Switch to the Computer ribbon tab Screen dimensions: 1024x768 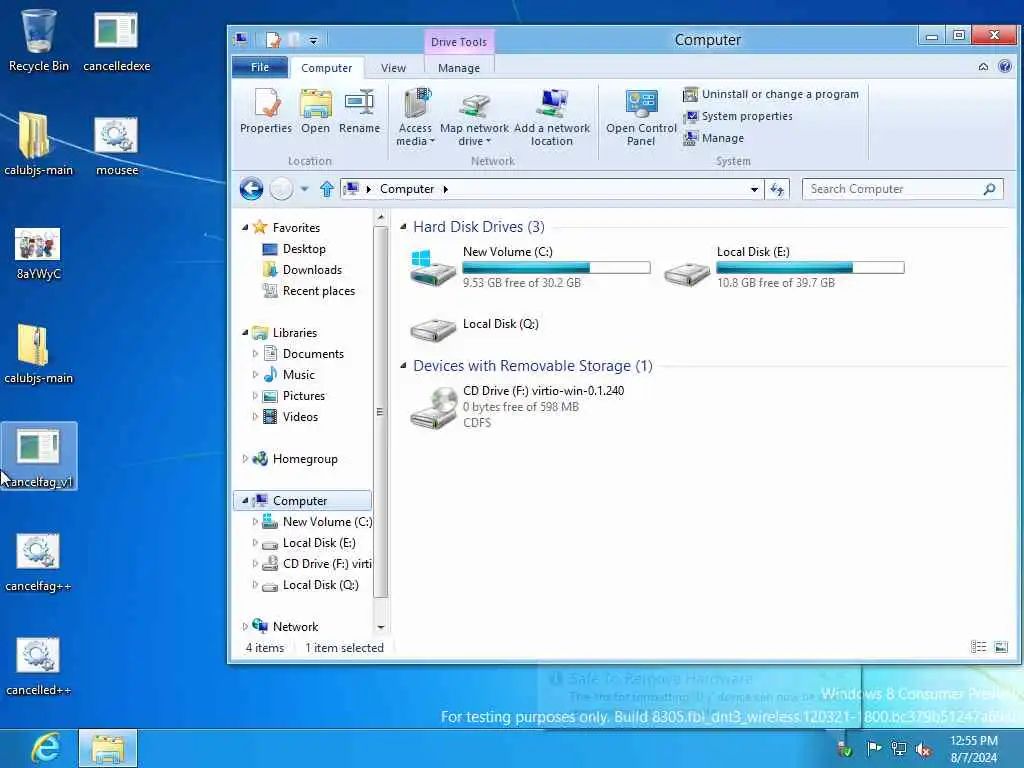pos(327,68)
